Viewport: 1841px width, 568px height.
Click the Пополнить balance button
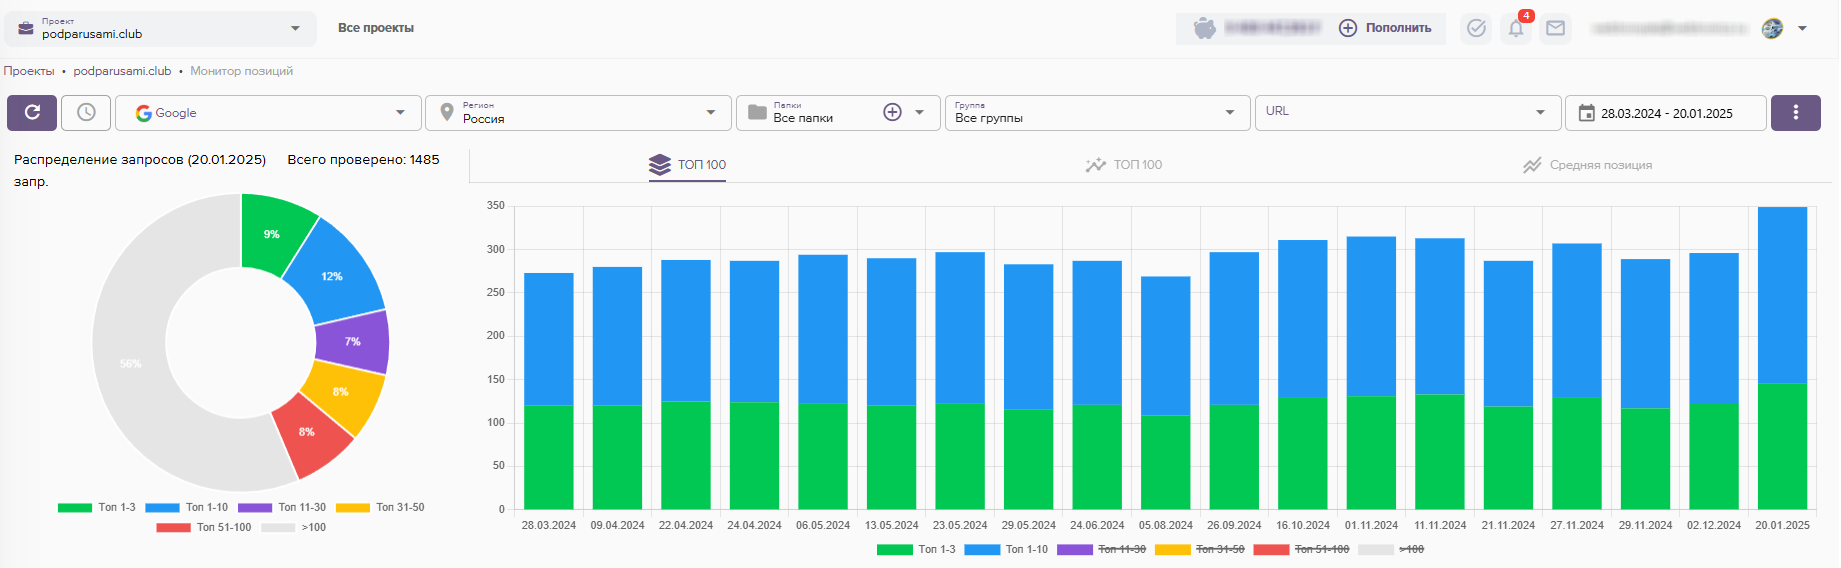point(1386,28)
